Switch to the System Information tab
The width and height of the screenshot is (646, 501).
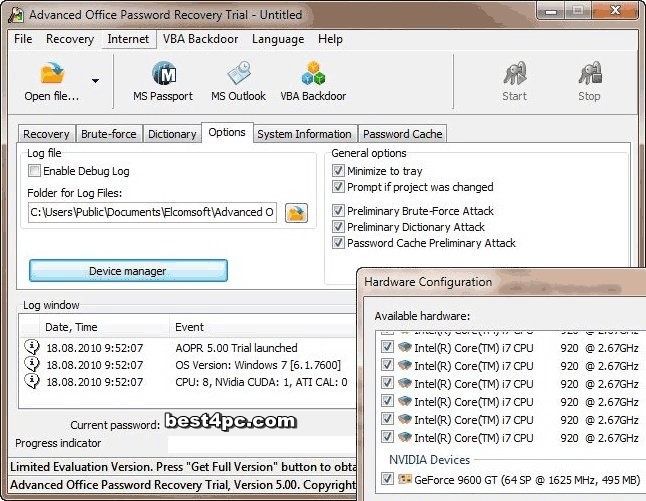(x=304, y=134)
